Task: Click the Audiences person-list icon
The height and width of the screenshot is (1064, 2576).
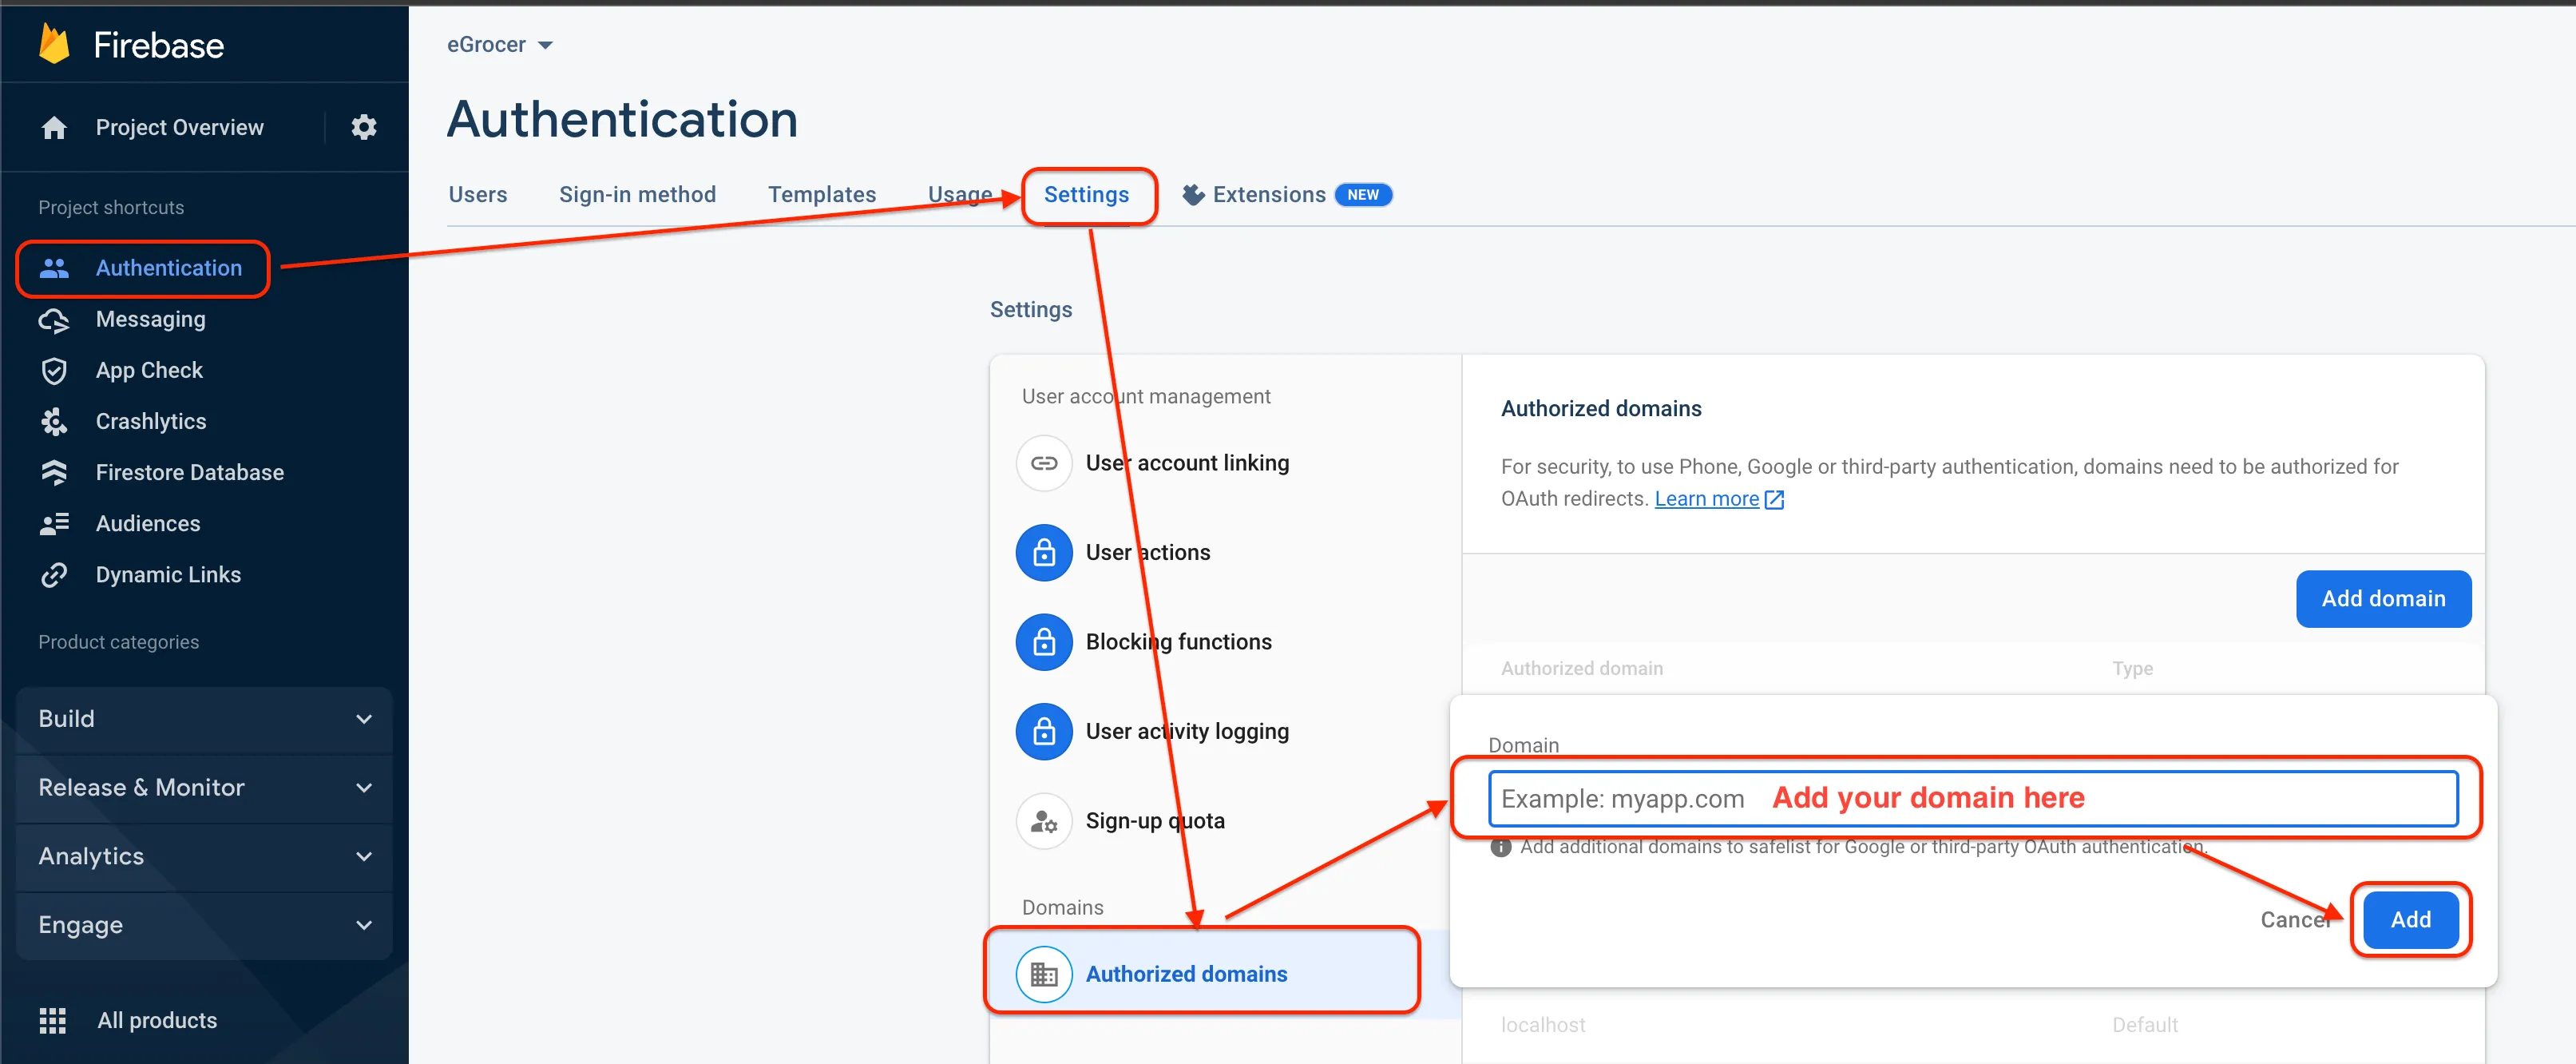Action: tap(54, 524)
